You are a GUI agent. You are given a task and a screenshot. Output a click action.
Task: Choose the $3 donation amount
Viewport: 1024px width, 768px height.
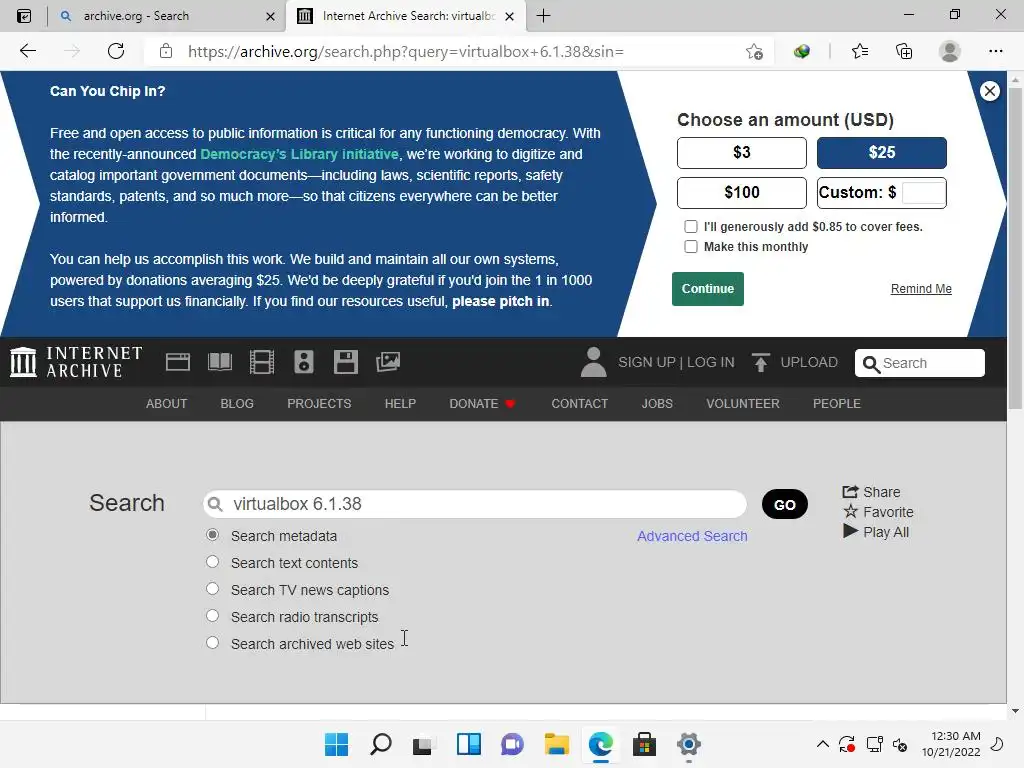tap(742, 153)
